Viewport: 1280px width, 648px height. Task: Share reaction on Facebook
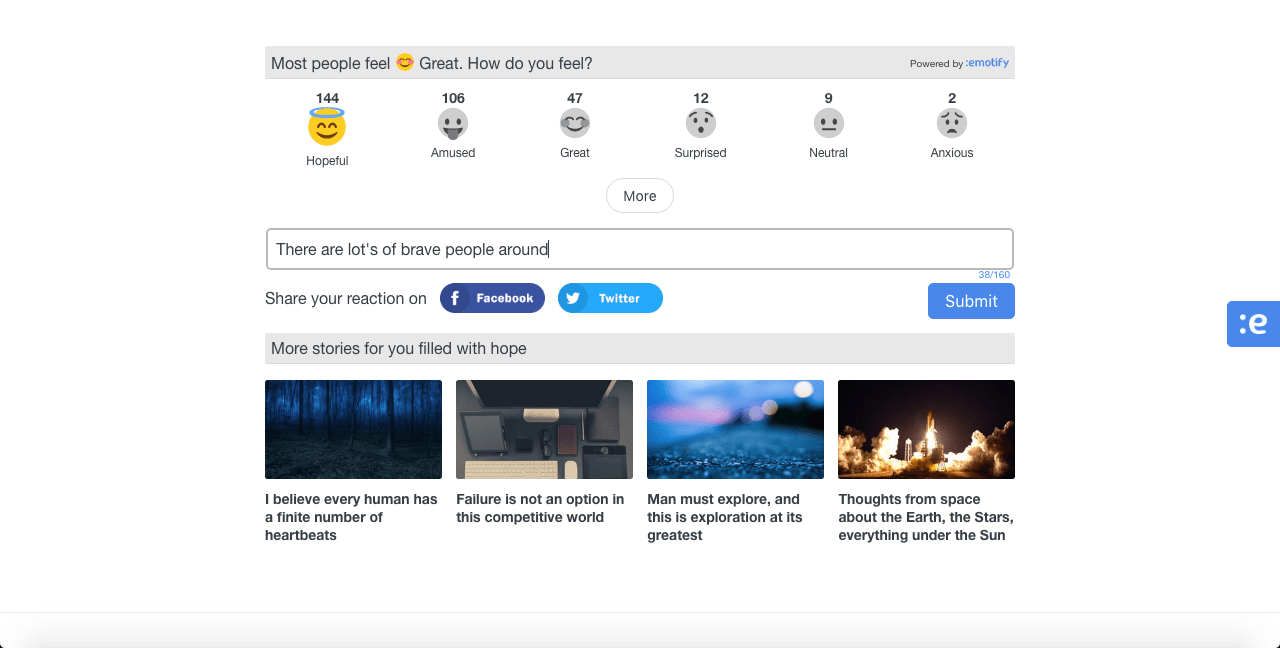point(492,298)
